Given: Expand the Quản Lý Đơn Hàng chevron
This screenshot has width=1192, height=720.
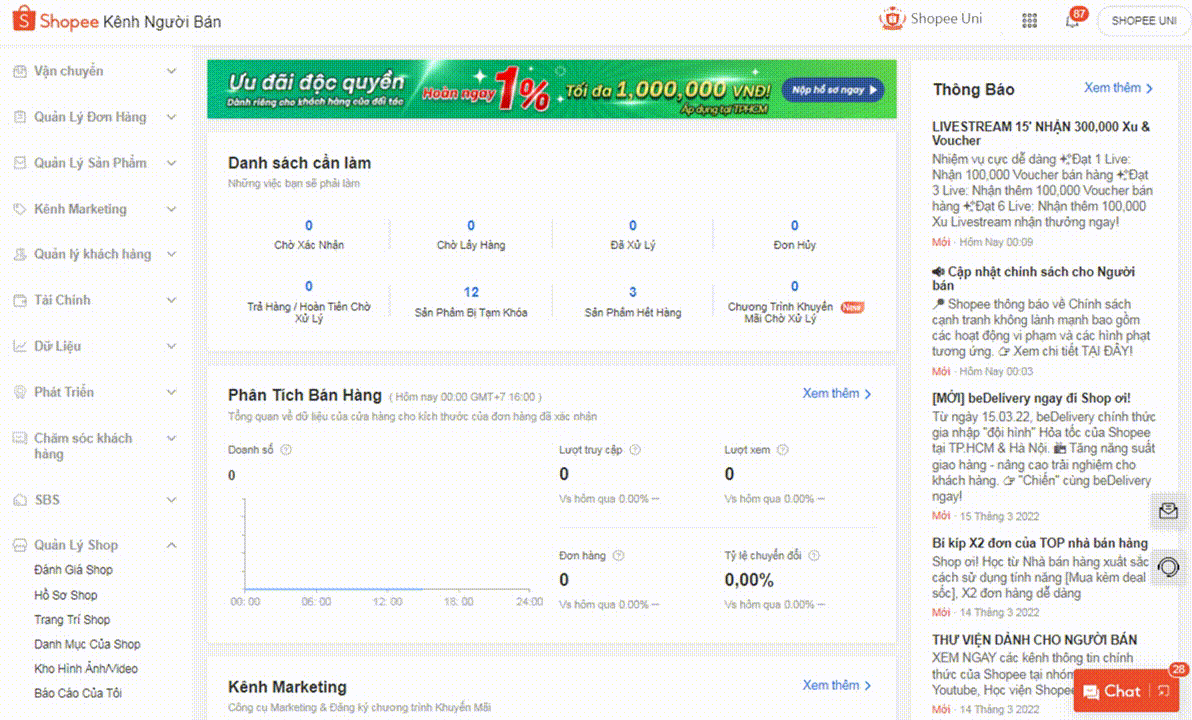Looking at the screenshot, I should click(x=172, y=117).
